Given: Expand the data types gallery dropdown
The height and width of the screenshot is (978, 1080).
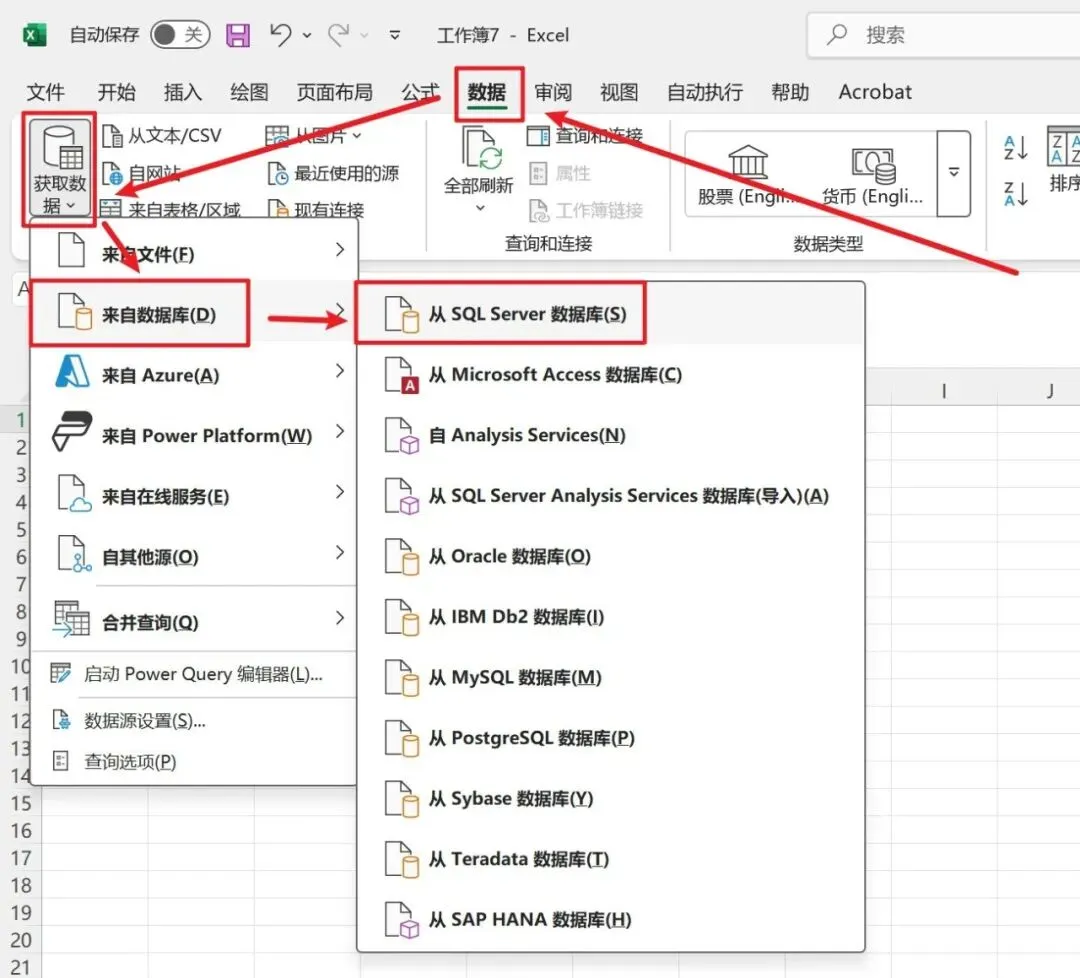Looking at the screenshot, I should [x=954, y=173].
